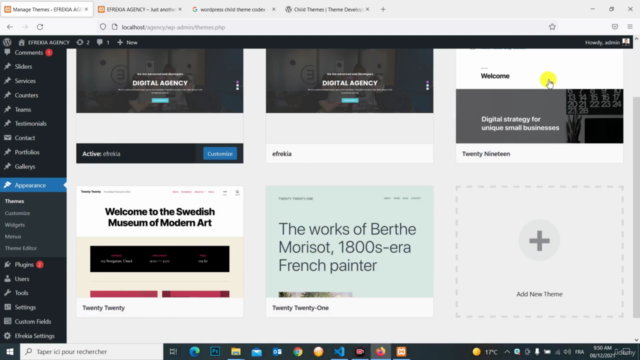Open Custom Fields menu item
Image resolution: width=640 pixels, height=360 pixels.
click(33, 322)
